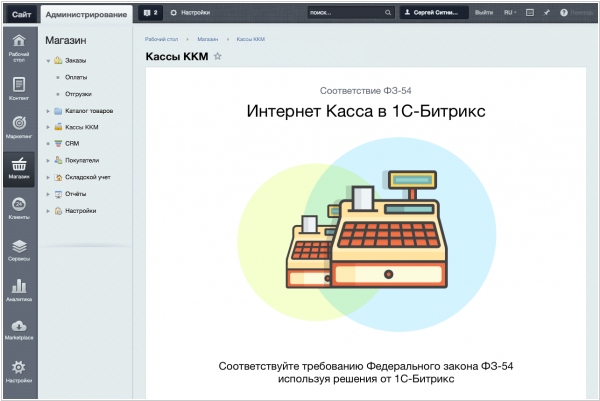Open the Сергей user profile button
The width and height of the screenshot is (600, 401).
point(434,12)
